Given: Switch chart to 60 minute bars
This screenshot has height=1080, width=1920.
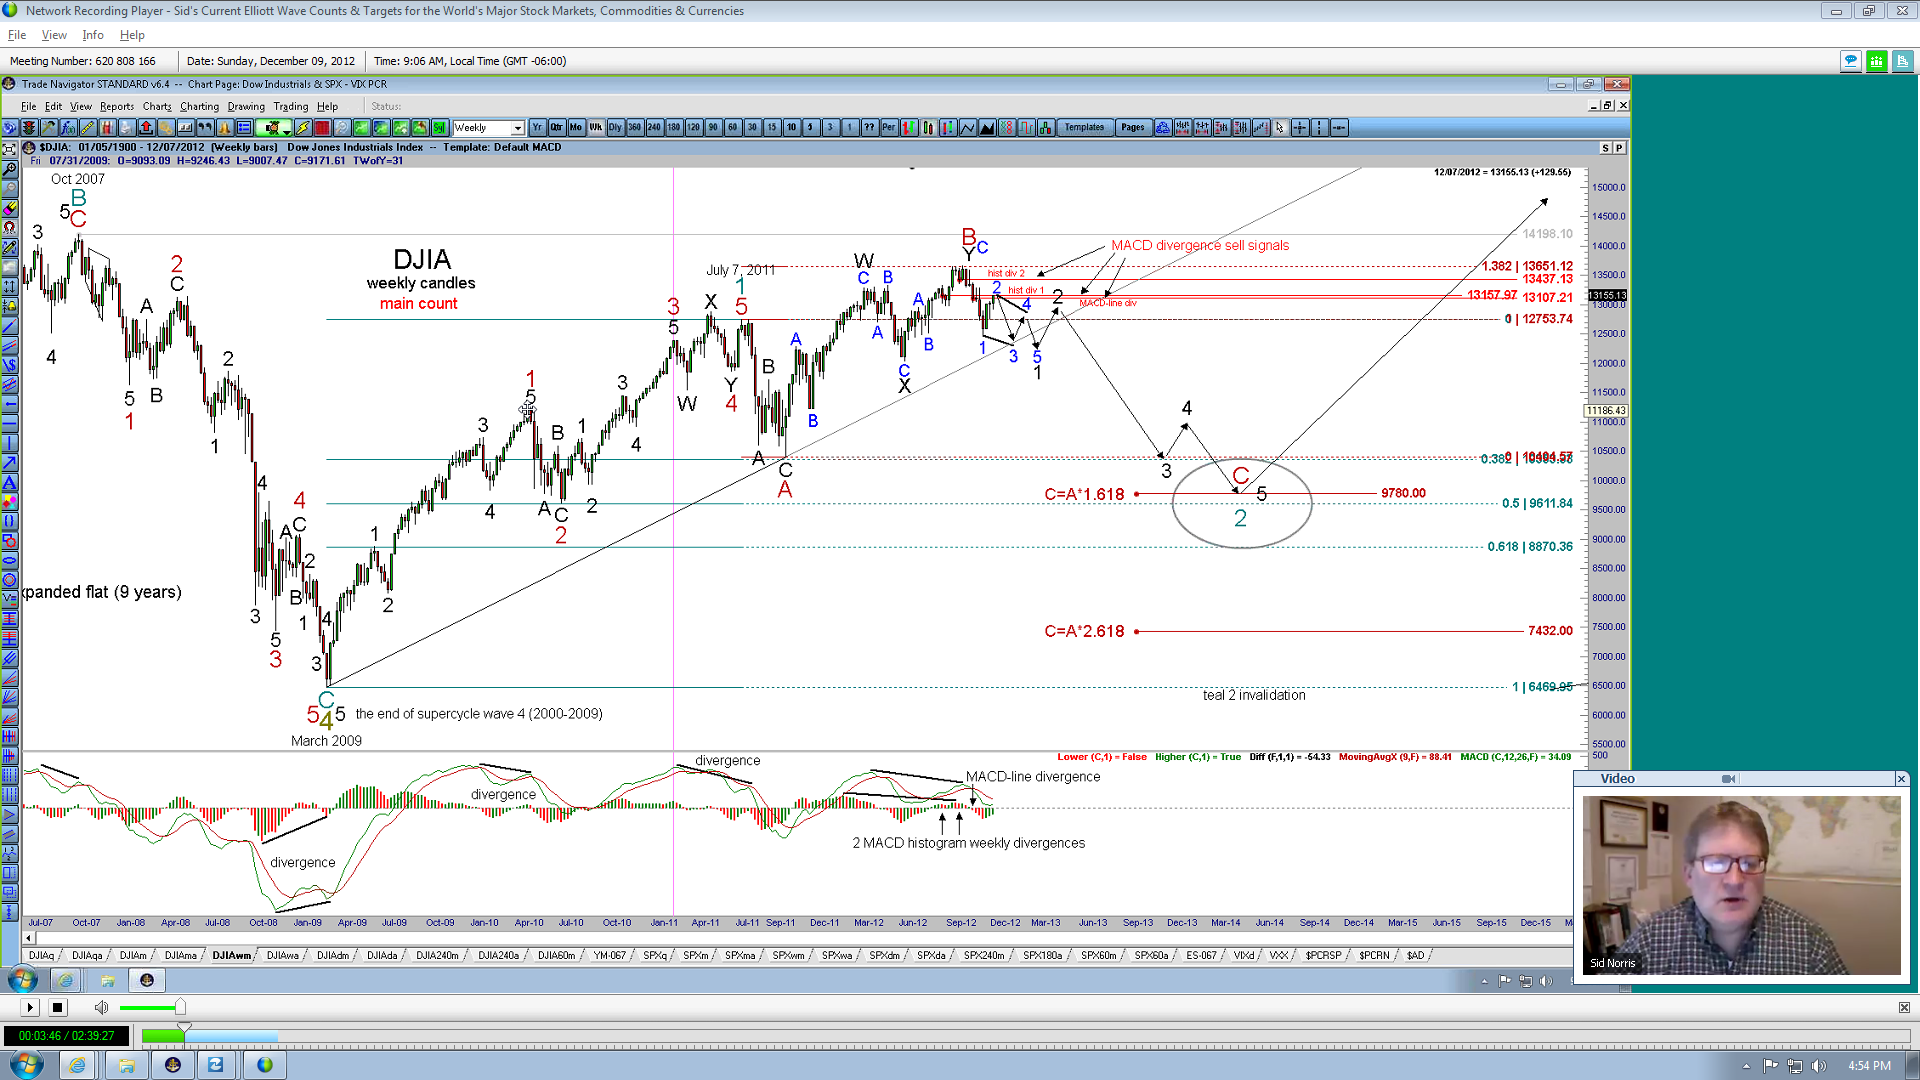Looking at the screenshot, I should (x=733, y=128).
